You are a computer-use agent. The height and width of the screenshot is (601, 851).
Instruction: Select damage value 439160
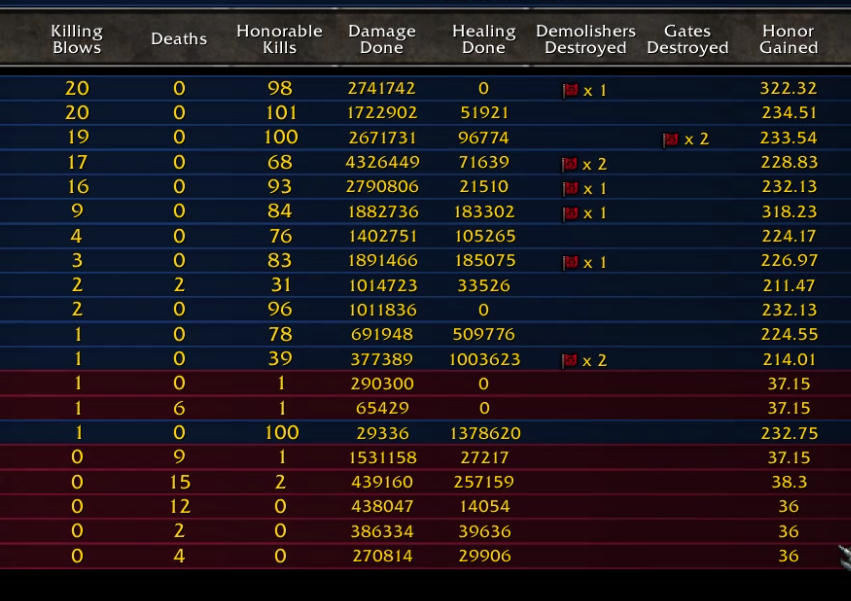point(382,482)
